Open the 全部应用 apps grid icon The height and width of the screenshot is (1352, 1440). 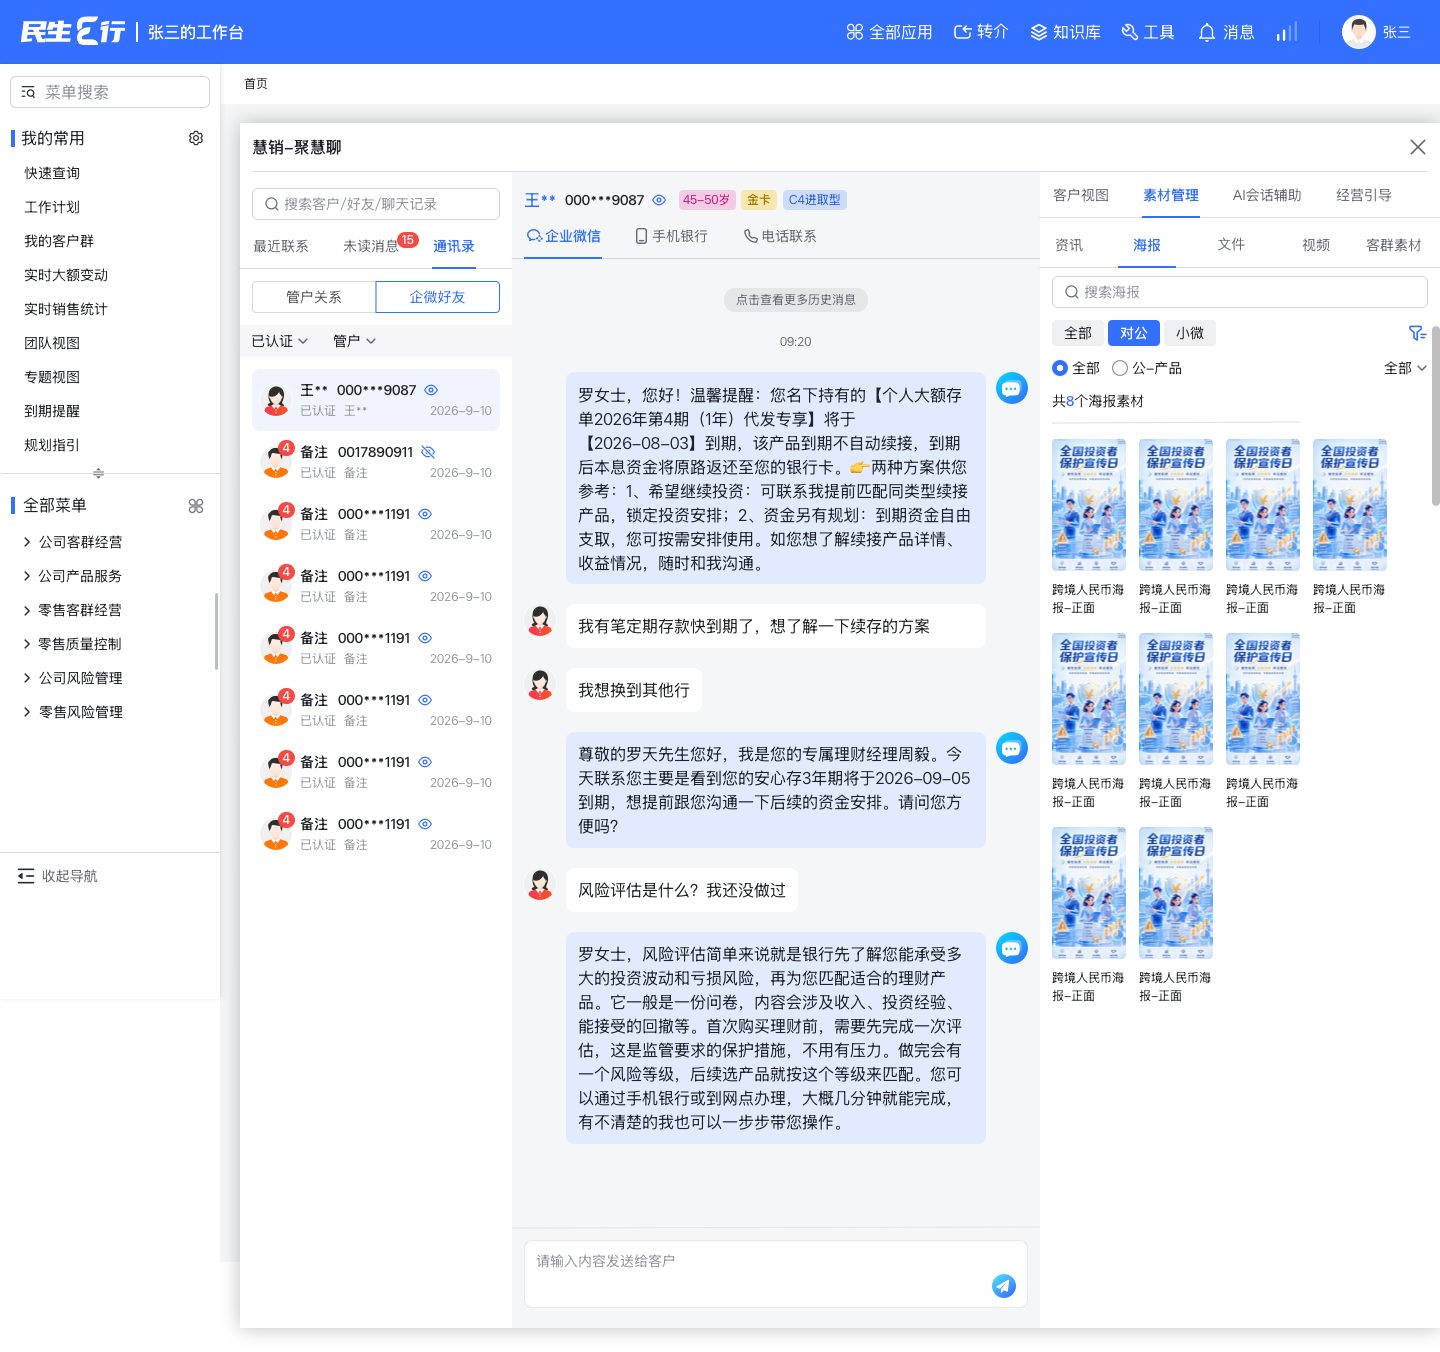[854, 32]
